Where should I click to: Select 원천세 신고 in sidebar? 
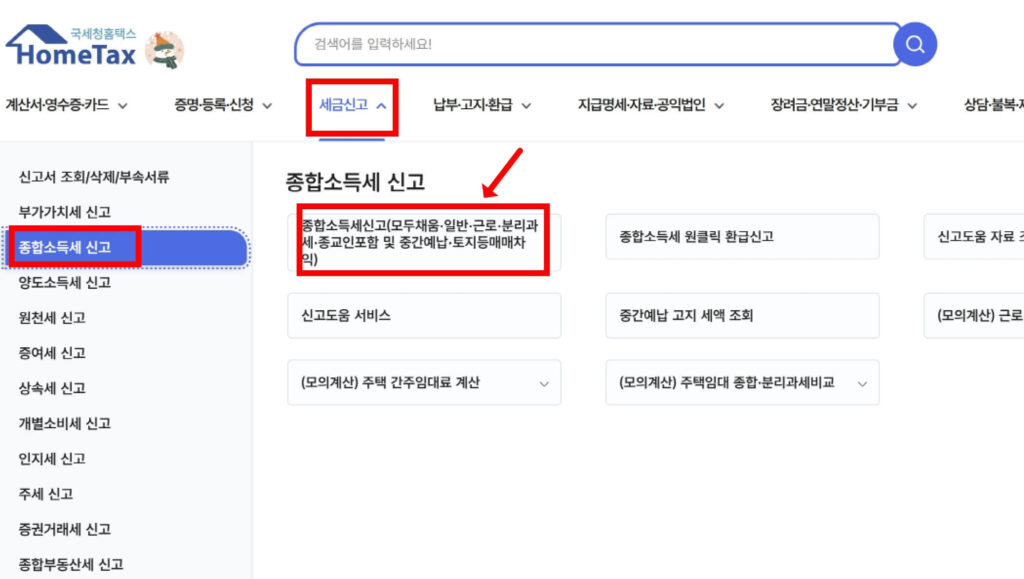(x=52, y=318)
